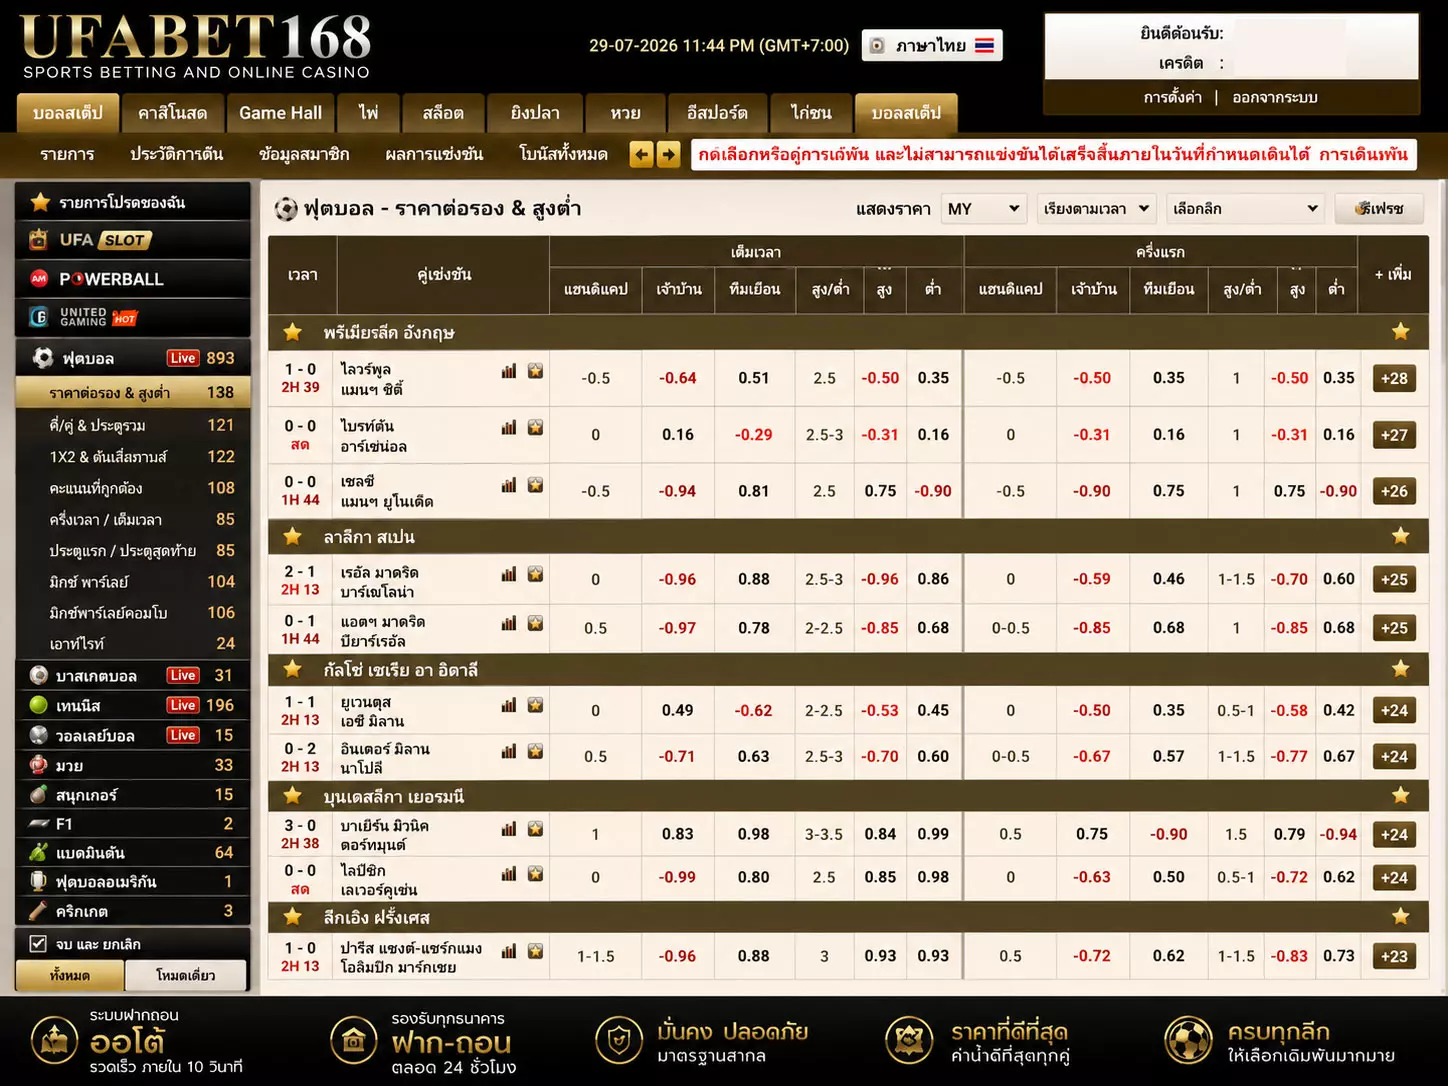Toggle the จบ และ ยกเลิก checkbox
The width and height of the screenshot is (1448, 1086).
tap(38, 943)
